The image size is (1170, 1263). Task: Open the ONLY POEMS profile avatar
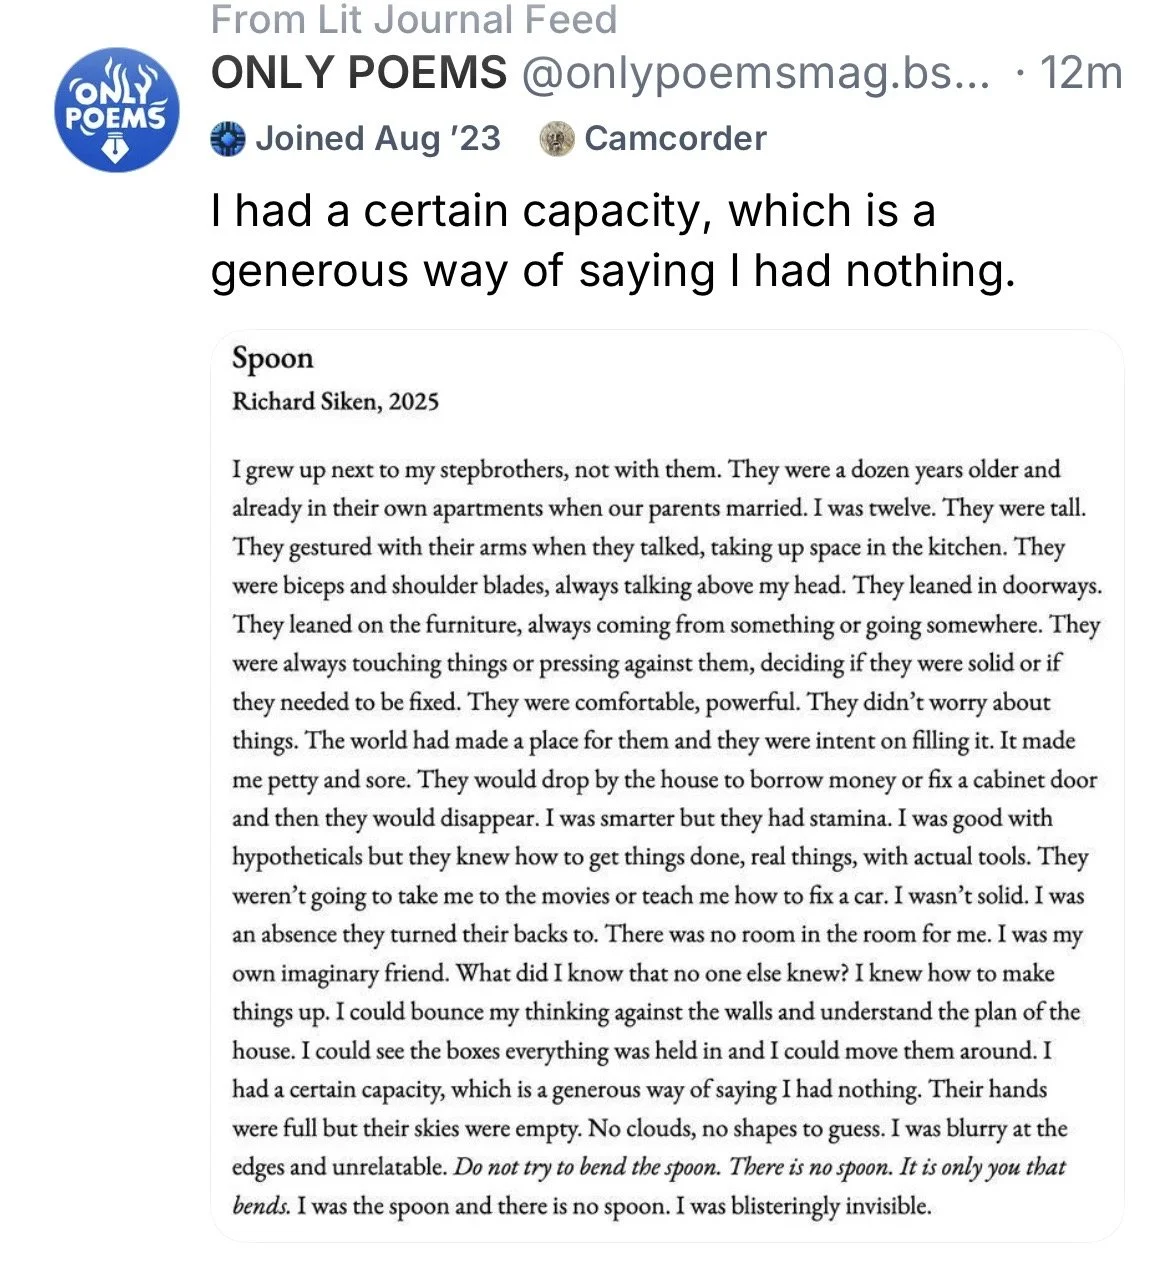point(117,110)
